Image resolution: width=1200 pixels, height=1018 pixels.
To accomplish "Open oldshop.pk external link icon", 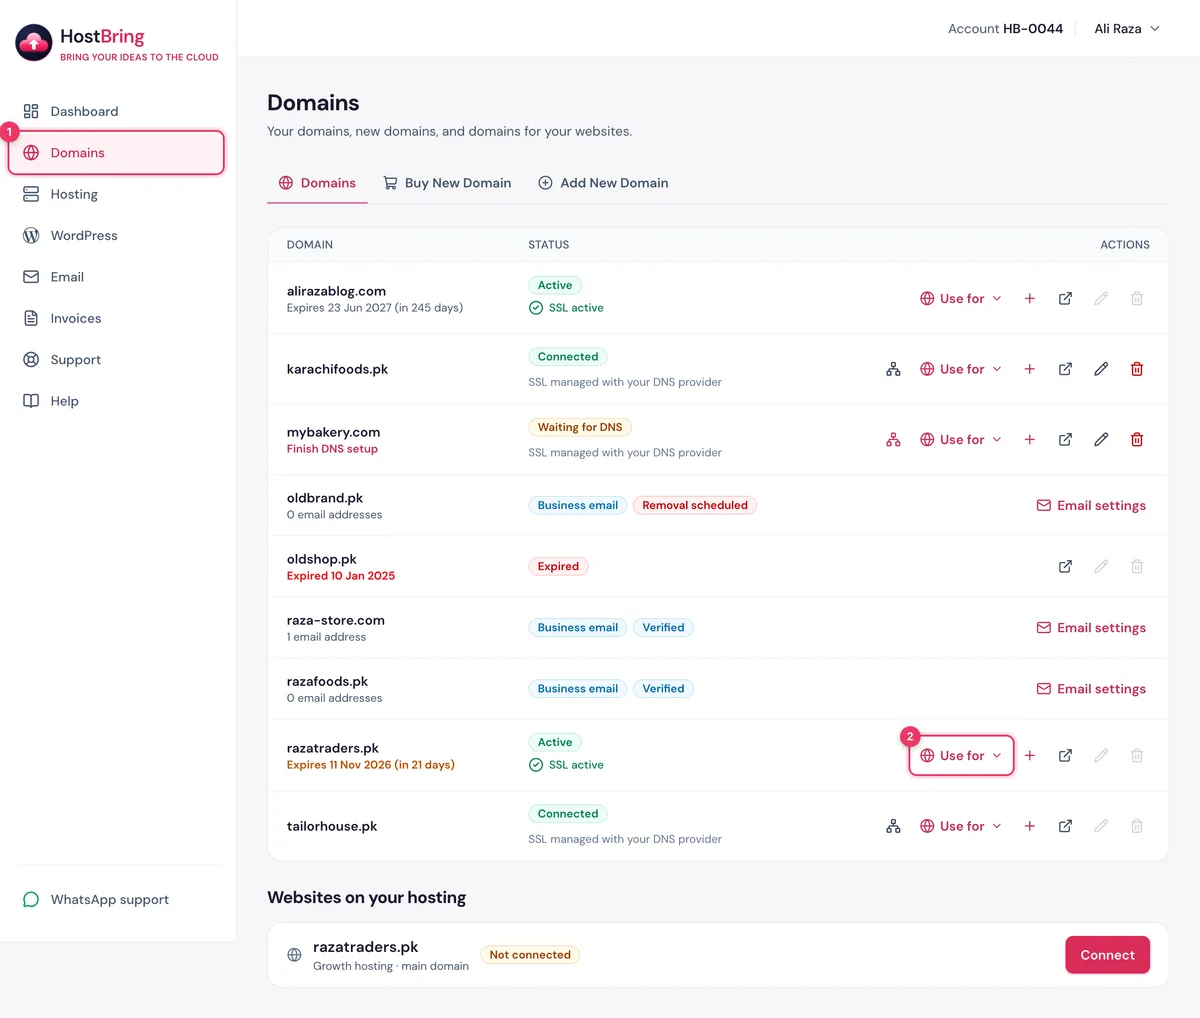I will [1065, 567].
